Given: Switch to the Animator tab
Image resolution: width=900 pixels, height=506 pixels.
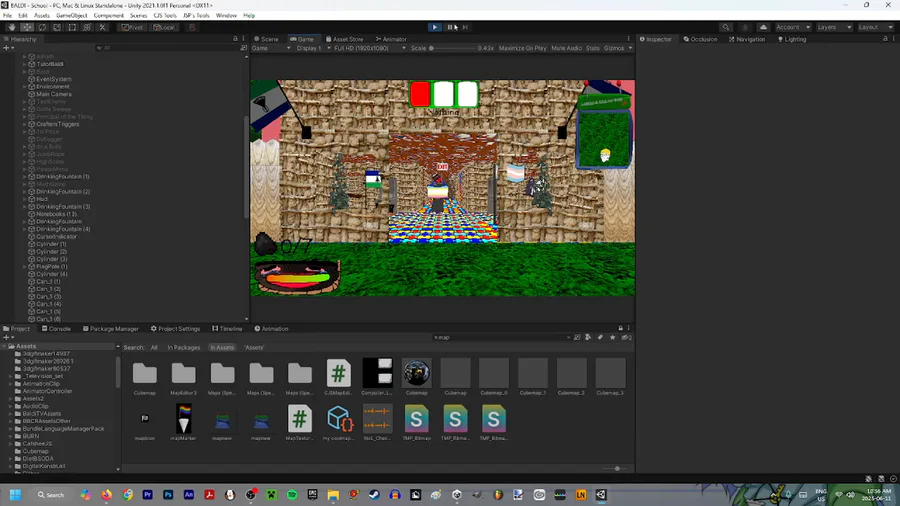Looking at the screenshot, I should pyautogui.click(x=391, y=39).
